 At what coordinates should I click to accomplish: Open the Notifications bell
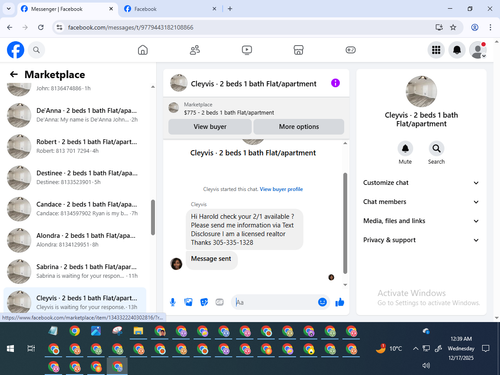457,50
